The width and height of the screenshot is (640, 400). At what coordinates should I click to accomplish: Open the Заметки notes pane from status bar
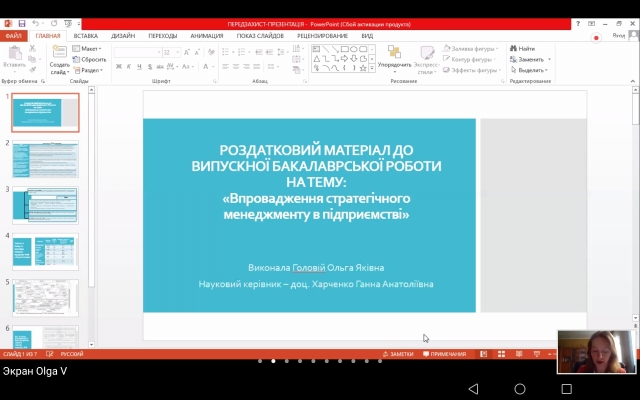click(398, 354)
